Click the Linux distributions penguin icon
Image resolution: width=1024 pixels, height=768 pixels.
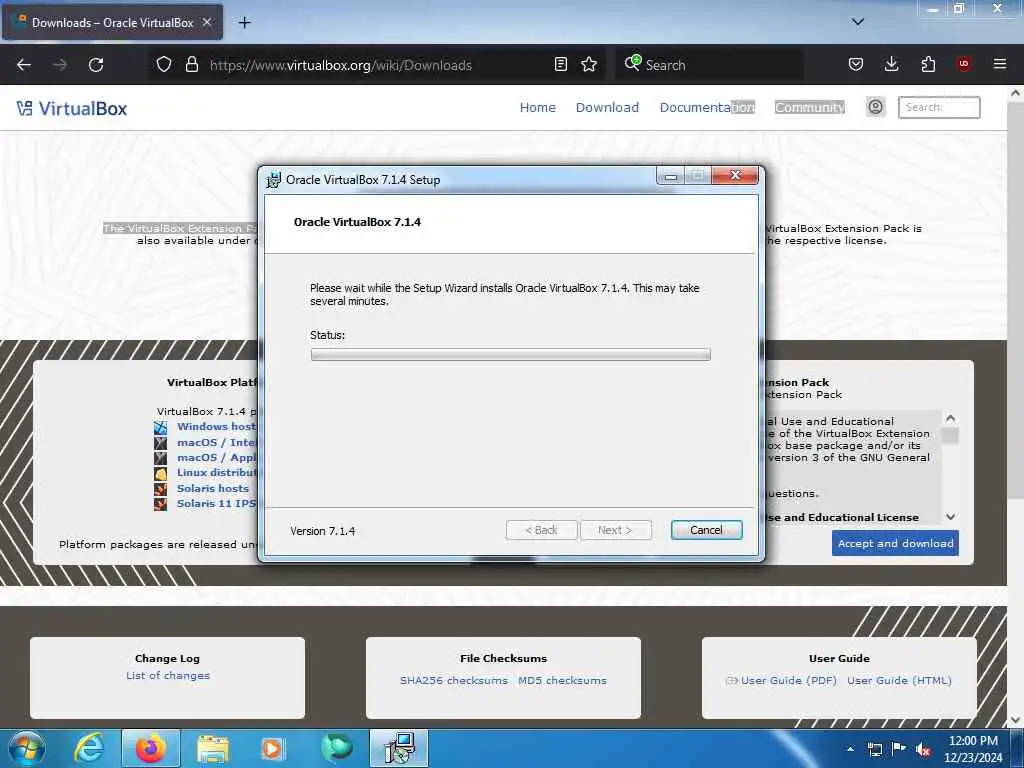(161, 473)
